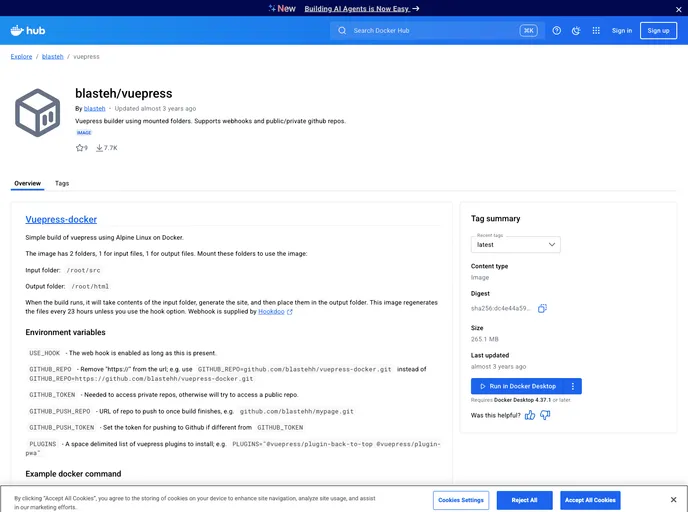The image size is (688, 512).
Task: Click the ⌘K keyboard shortcut badge
Action: (x=528, y=30)
